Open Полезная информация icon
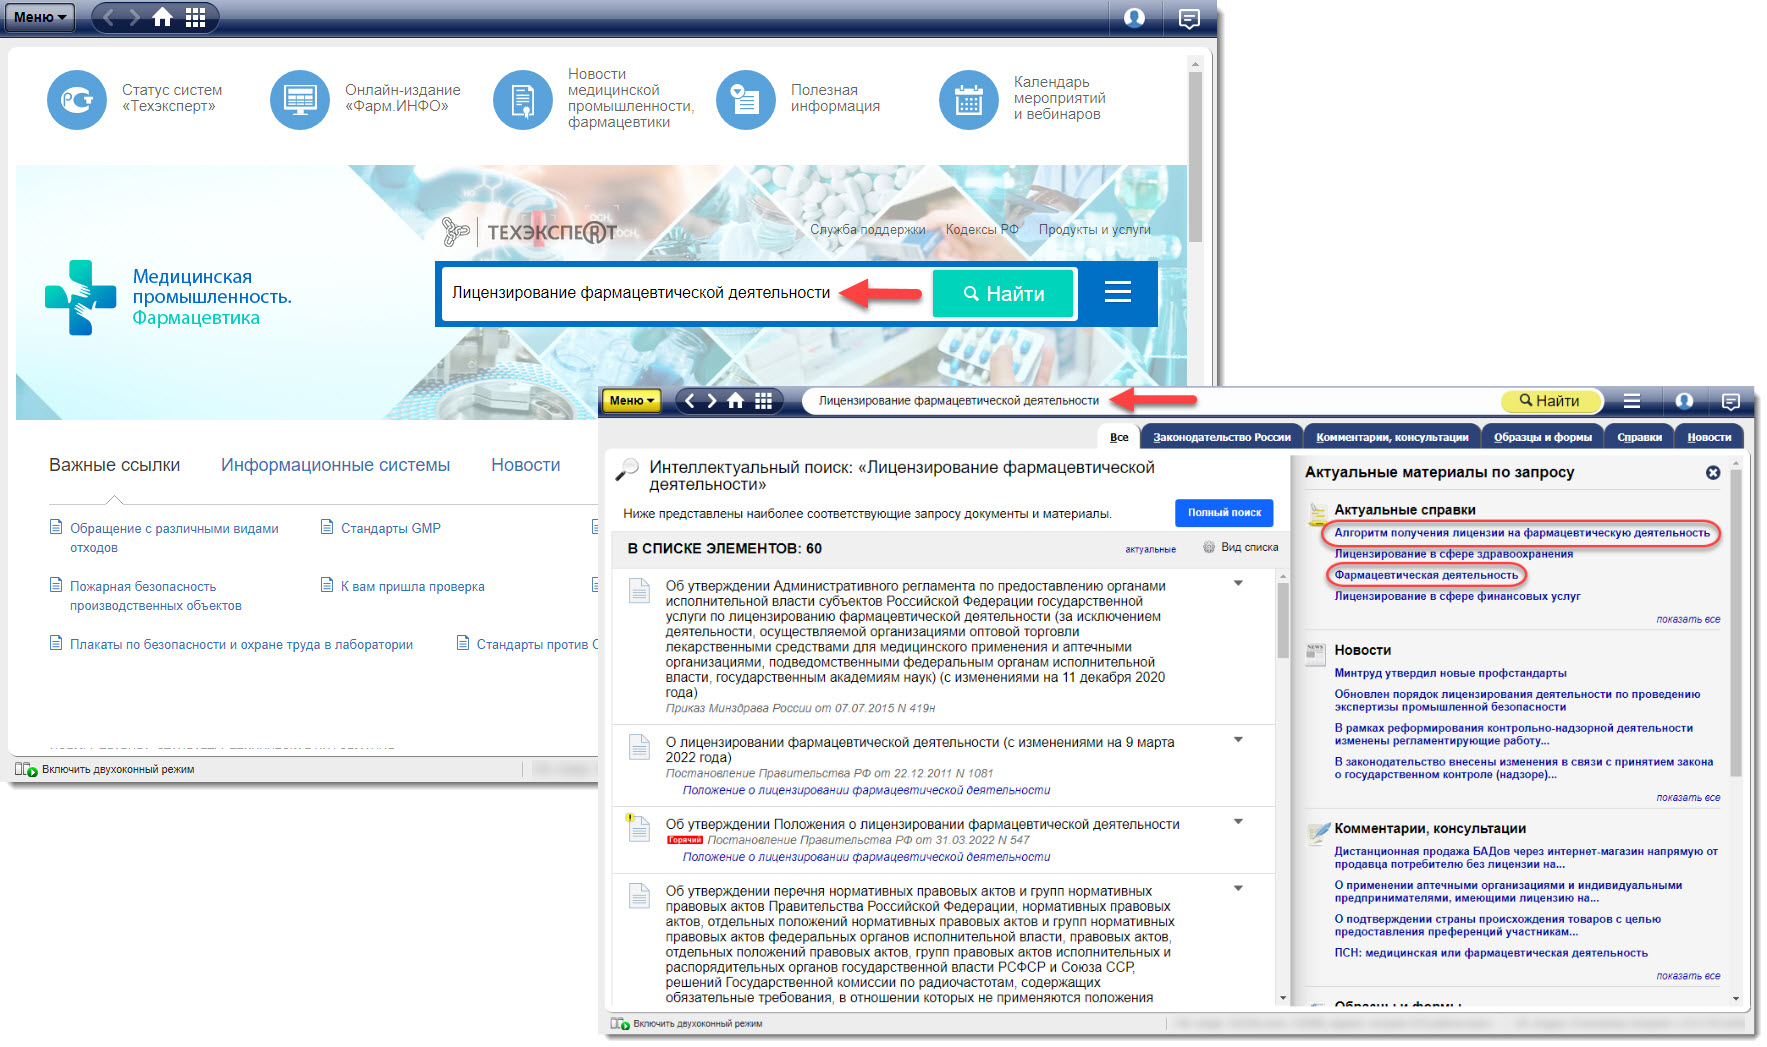This screenshot has width=1767, height=1047. click(x=746, y=99)
